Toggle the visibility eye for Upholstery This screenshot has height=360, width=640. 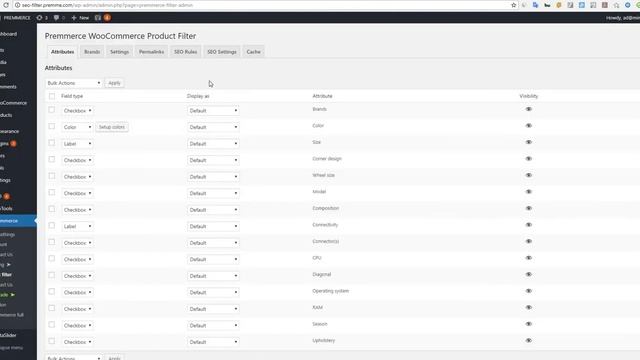[529, 340]
